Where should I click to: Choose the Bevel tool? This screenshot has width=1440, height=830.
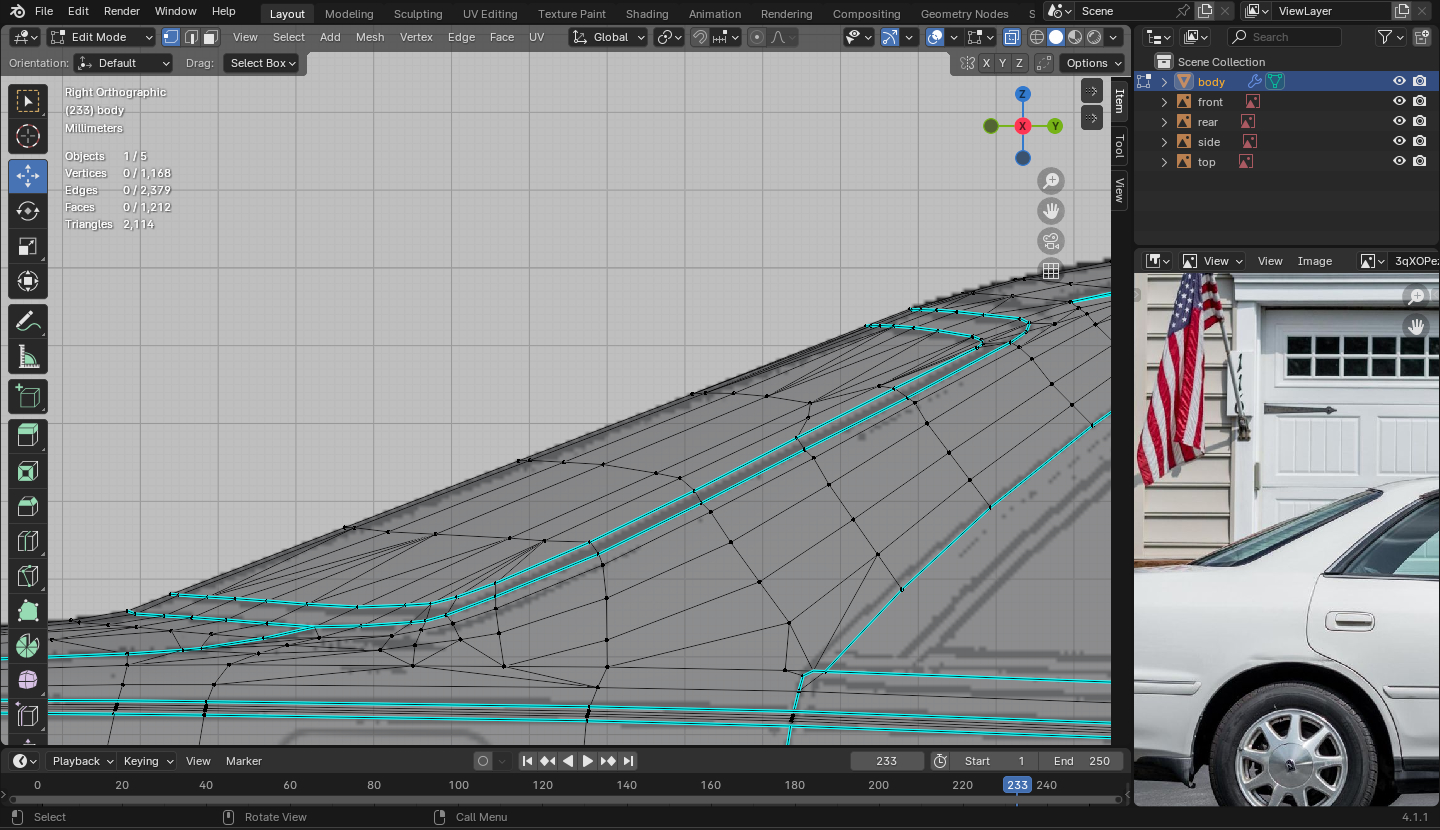pyautogui.click(x=28, y=507)
